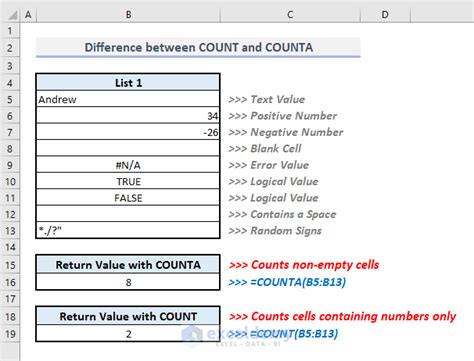Click the select-all corner triangle
The image size is (474, 361).
click(13, 15)
